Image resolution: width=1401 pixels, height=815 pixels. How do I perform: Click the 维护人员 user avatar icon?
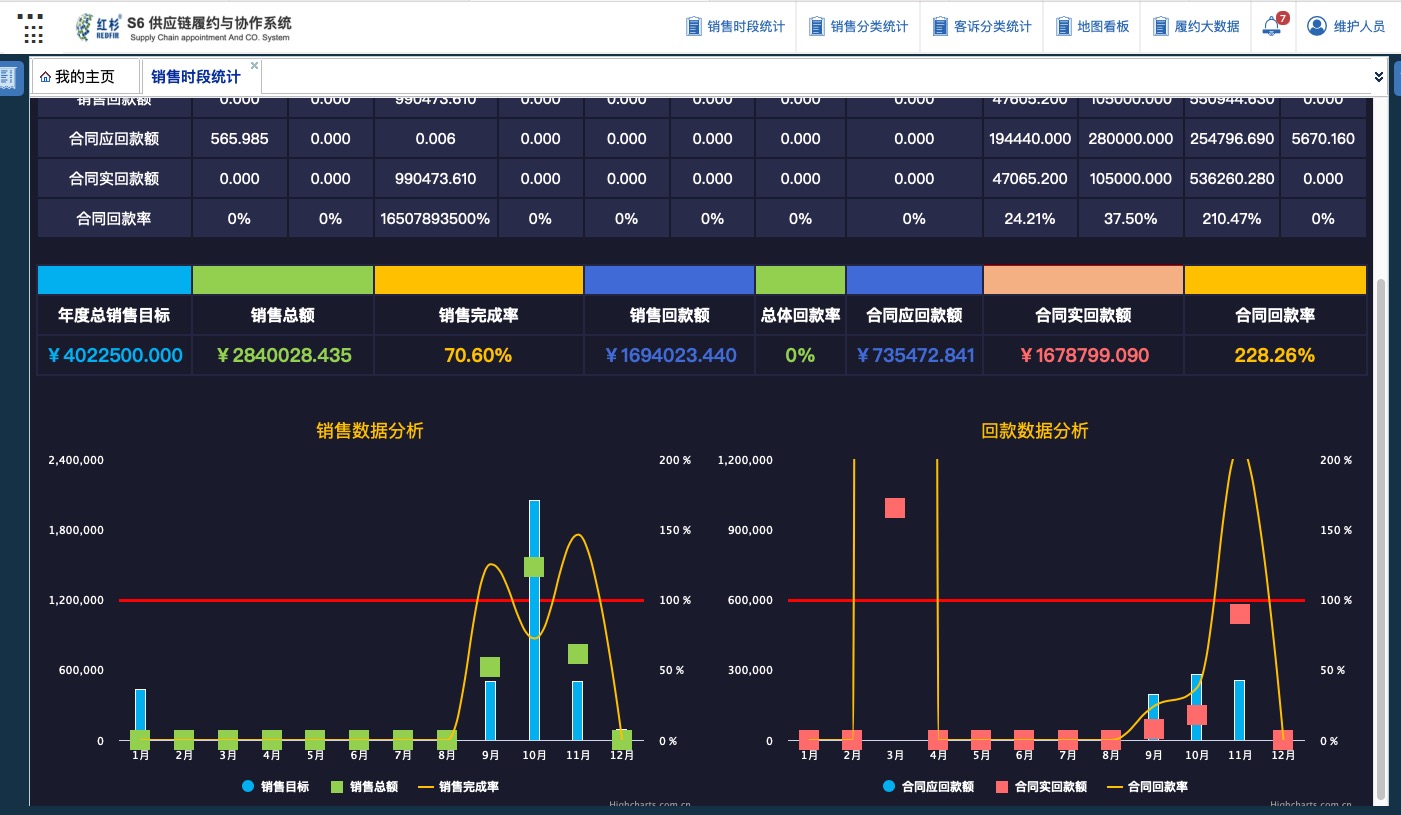click(1317, 26)
